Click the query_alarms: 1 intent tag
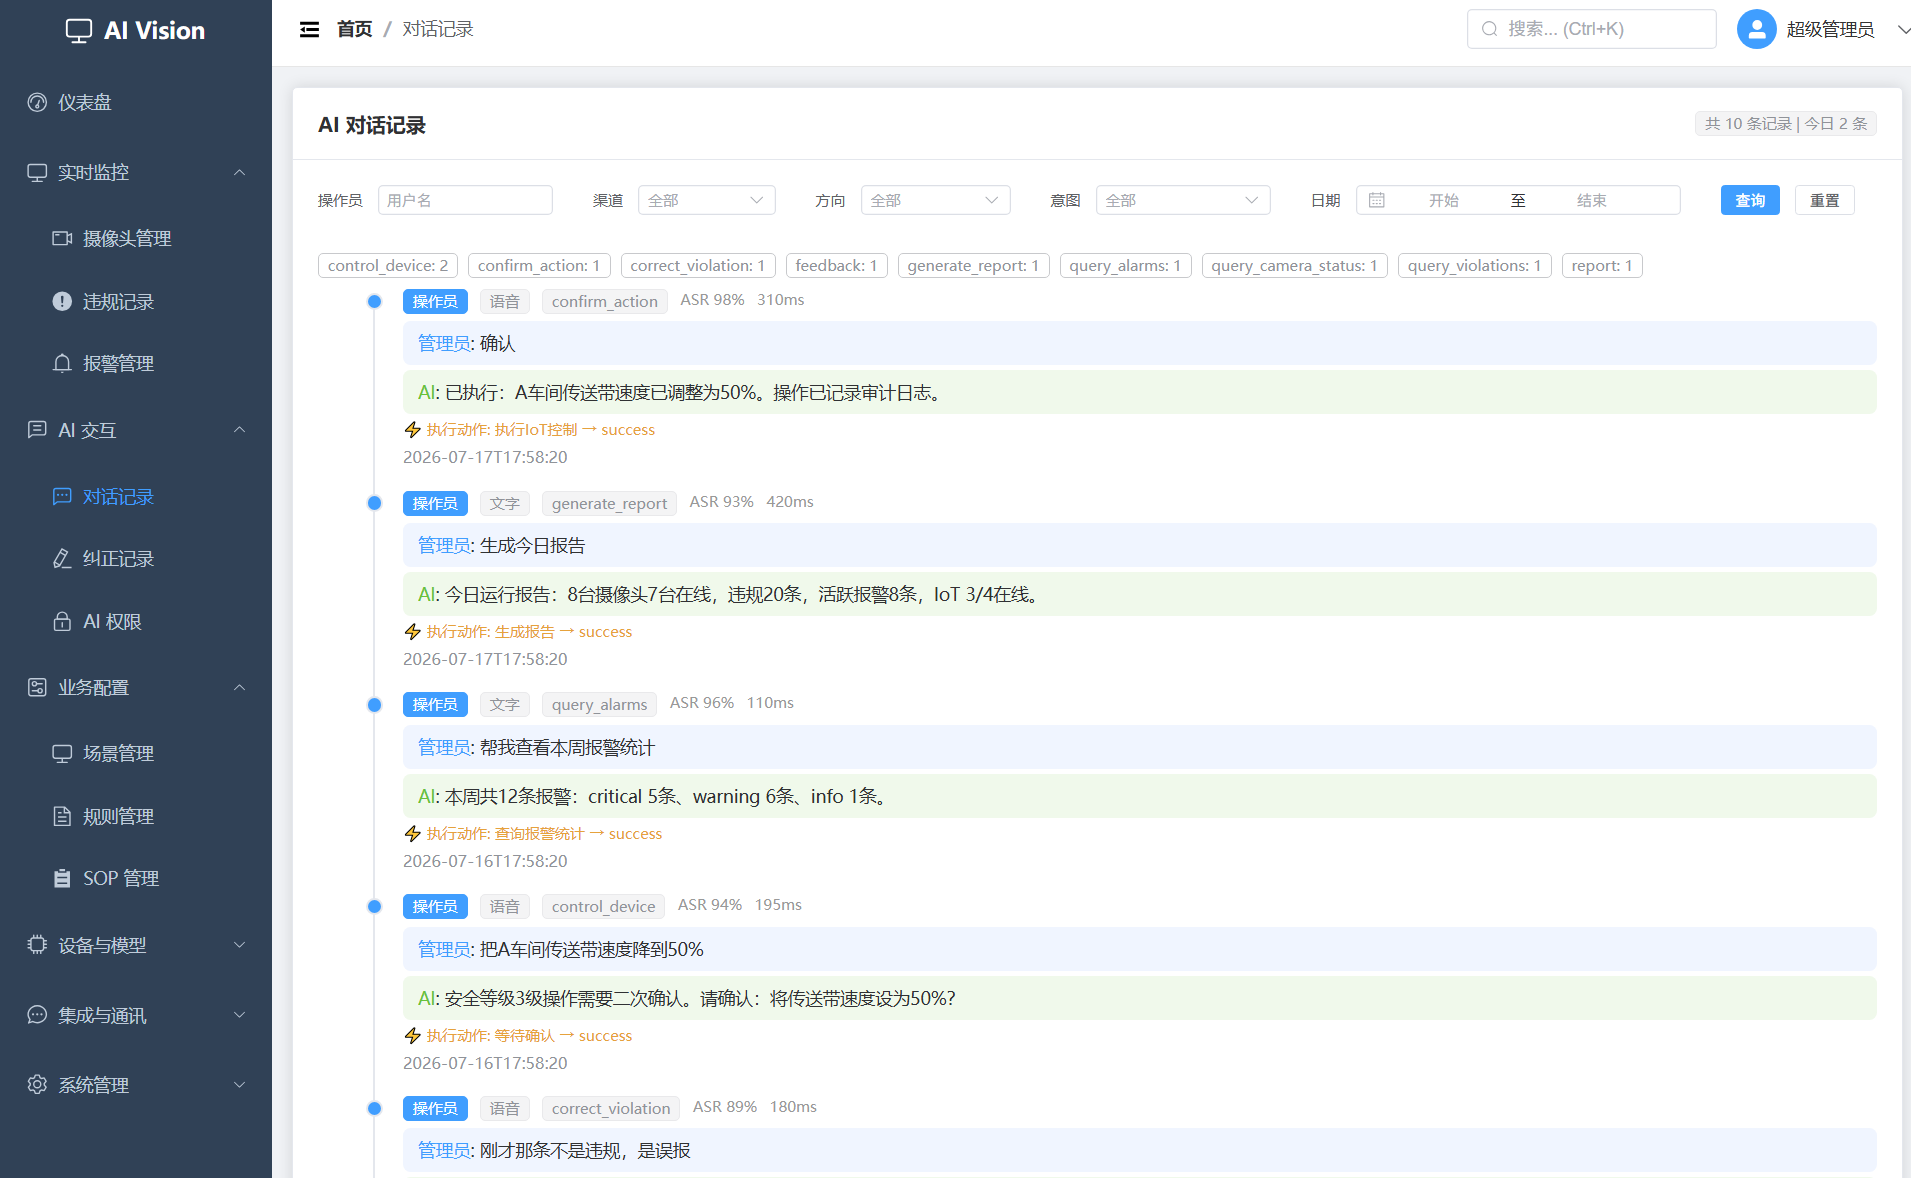 pos(1125,265)
